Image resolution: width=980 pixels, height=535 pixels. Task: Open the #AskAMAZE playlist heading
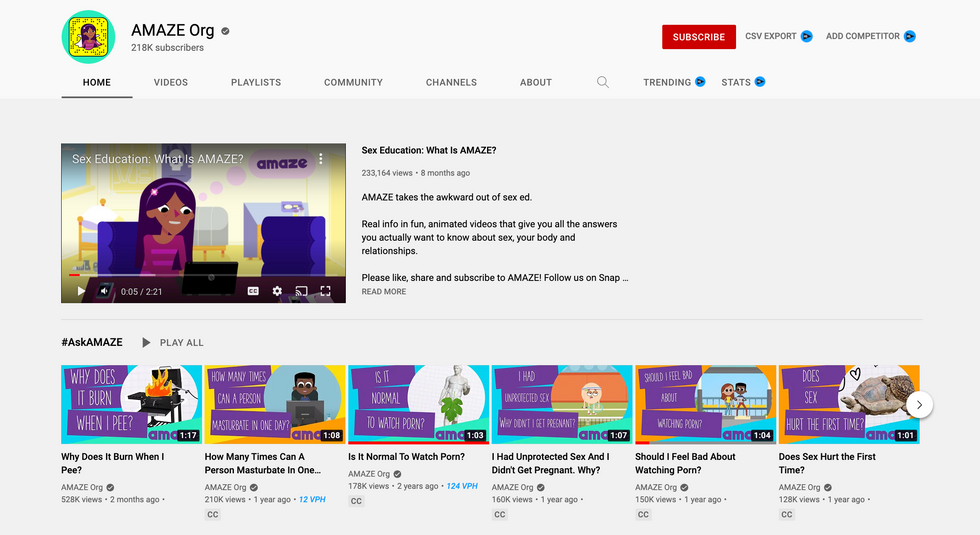click(x=92, y=342)
